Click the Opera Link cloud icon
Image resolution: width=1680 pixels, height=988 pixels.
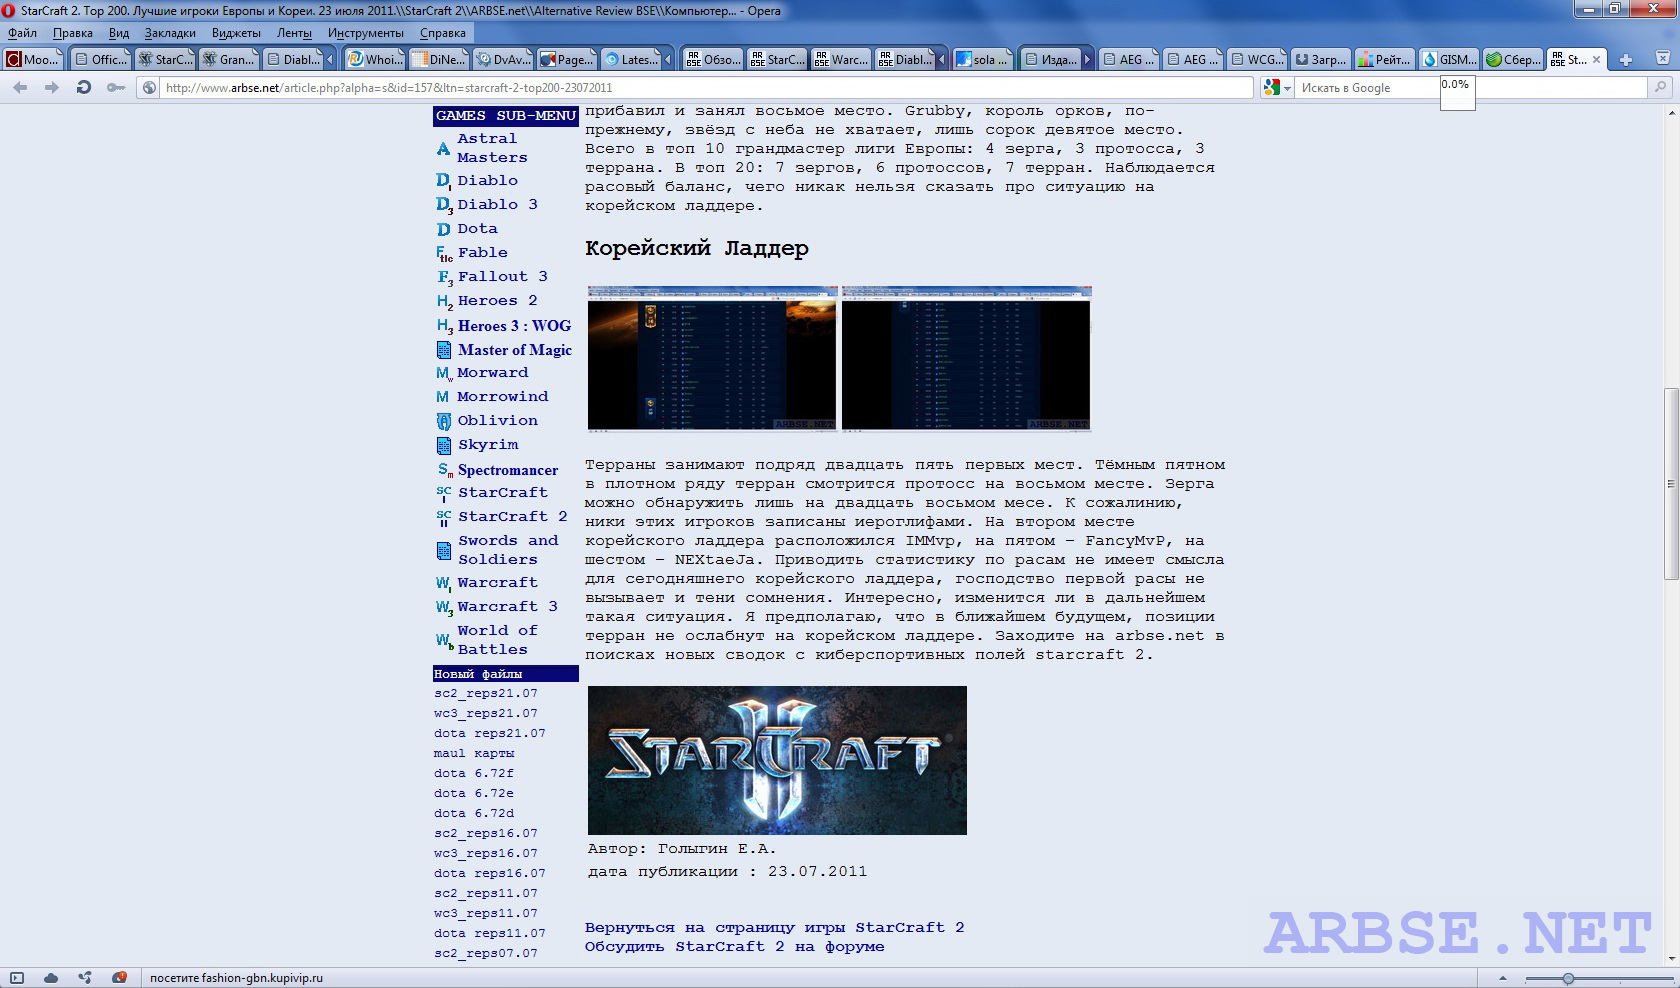[51, 978]
